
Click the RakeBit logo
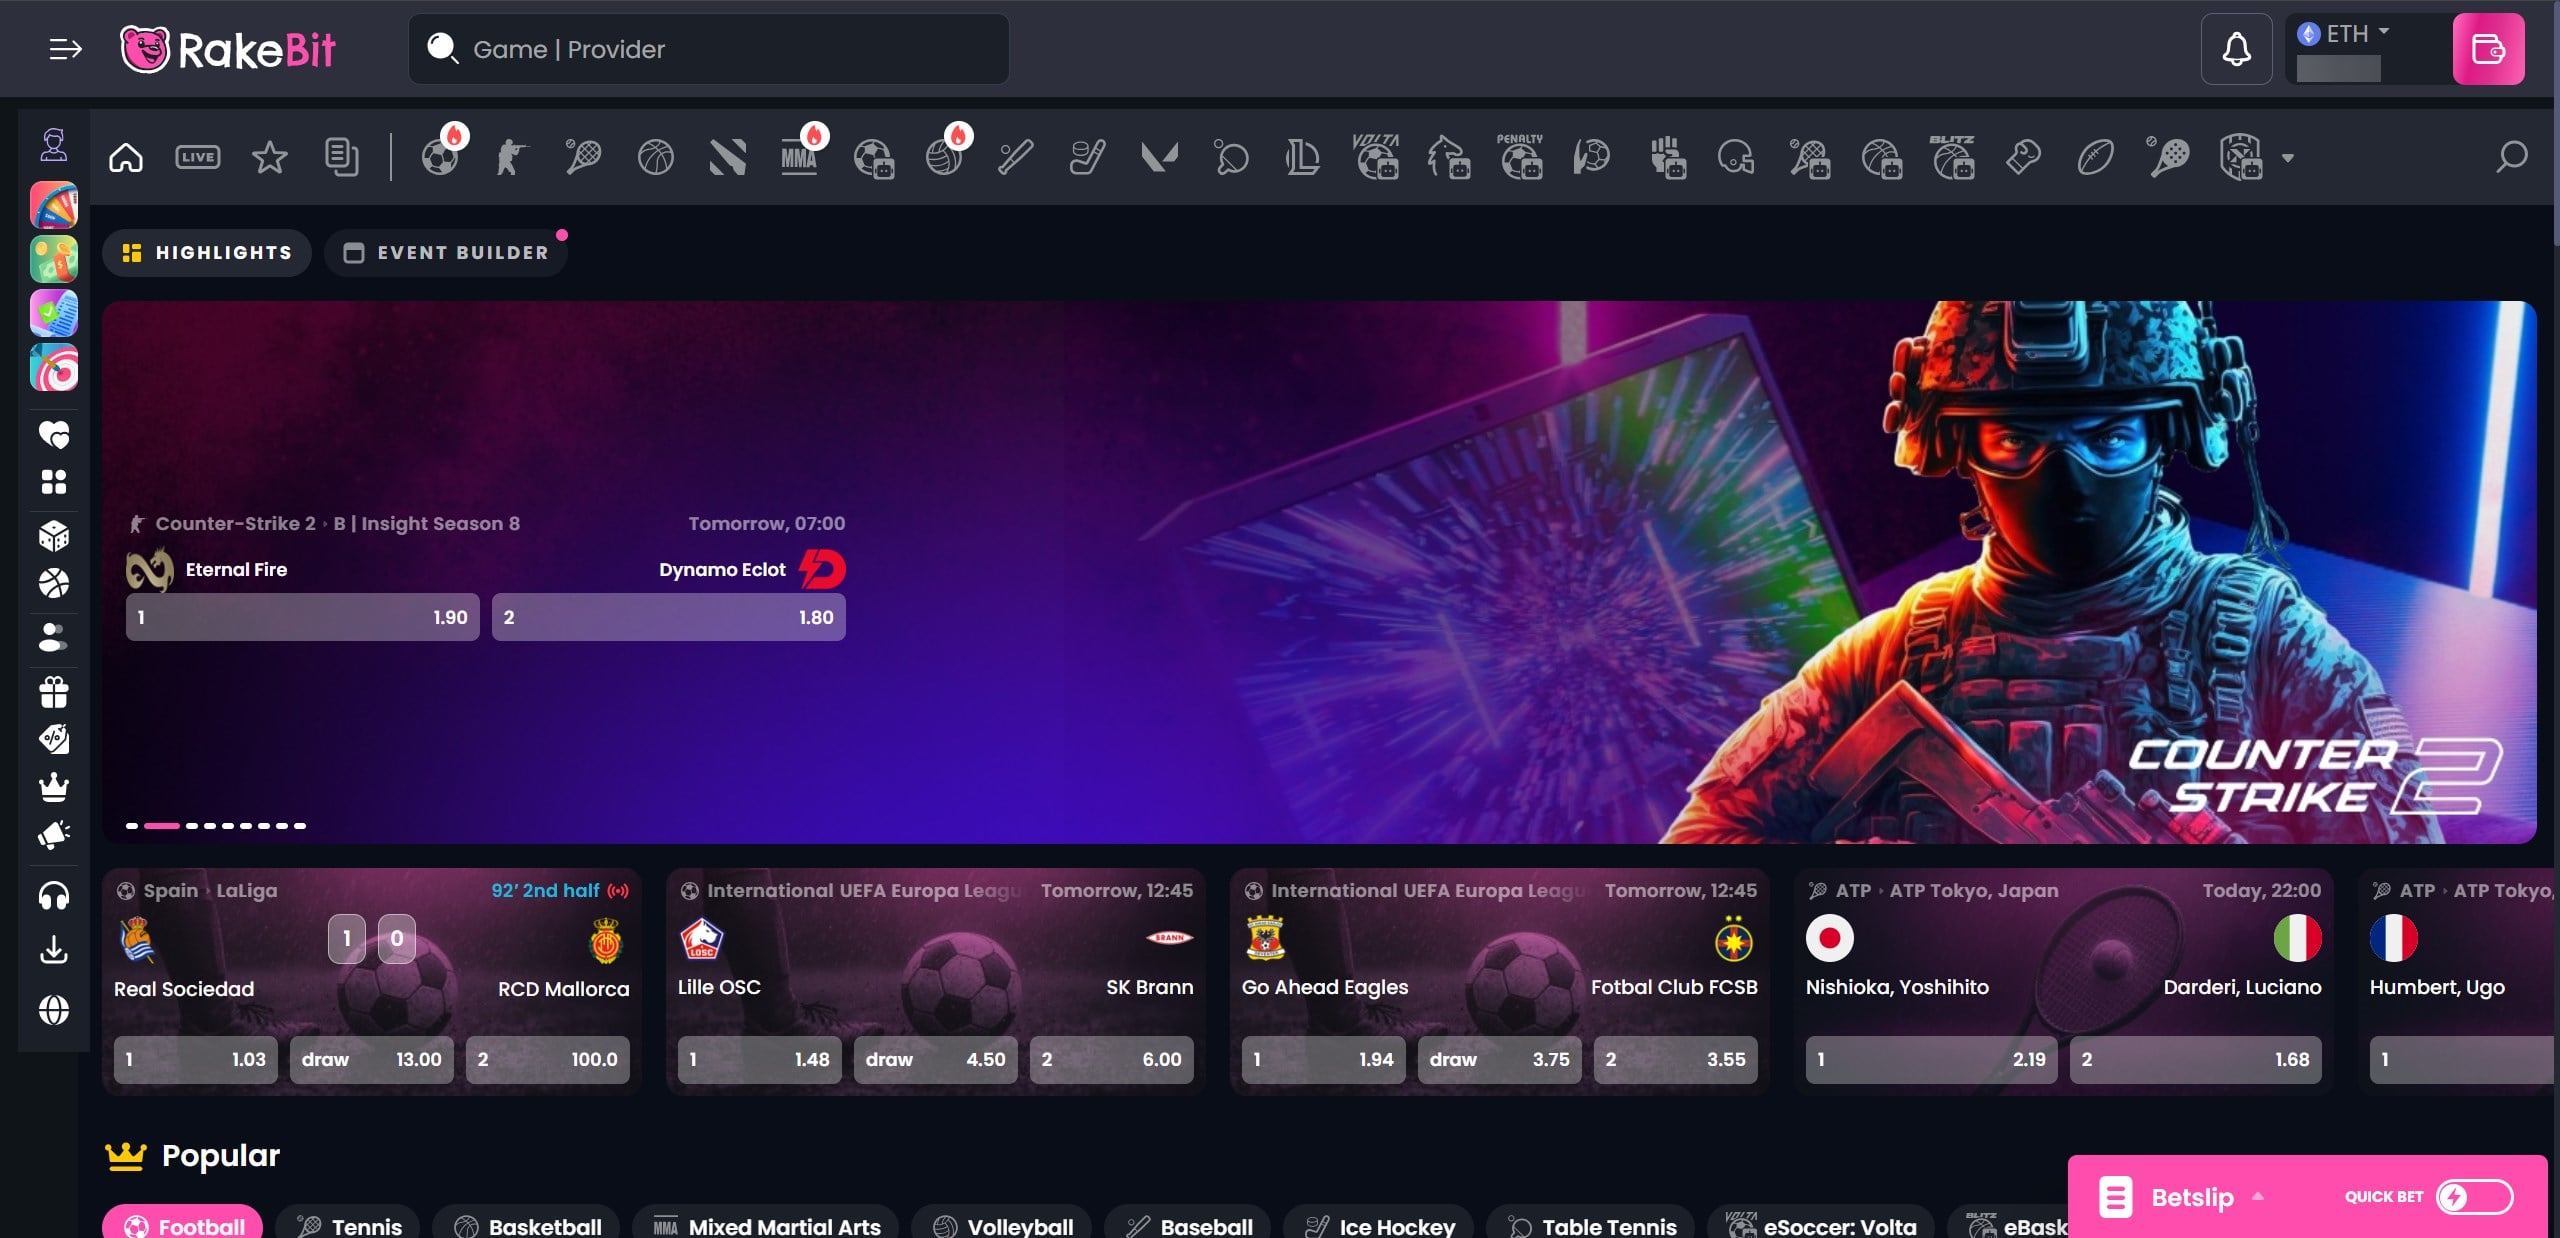227,49
